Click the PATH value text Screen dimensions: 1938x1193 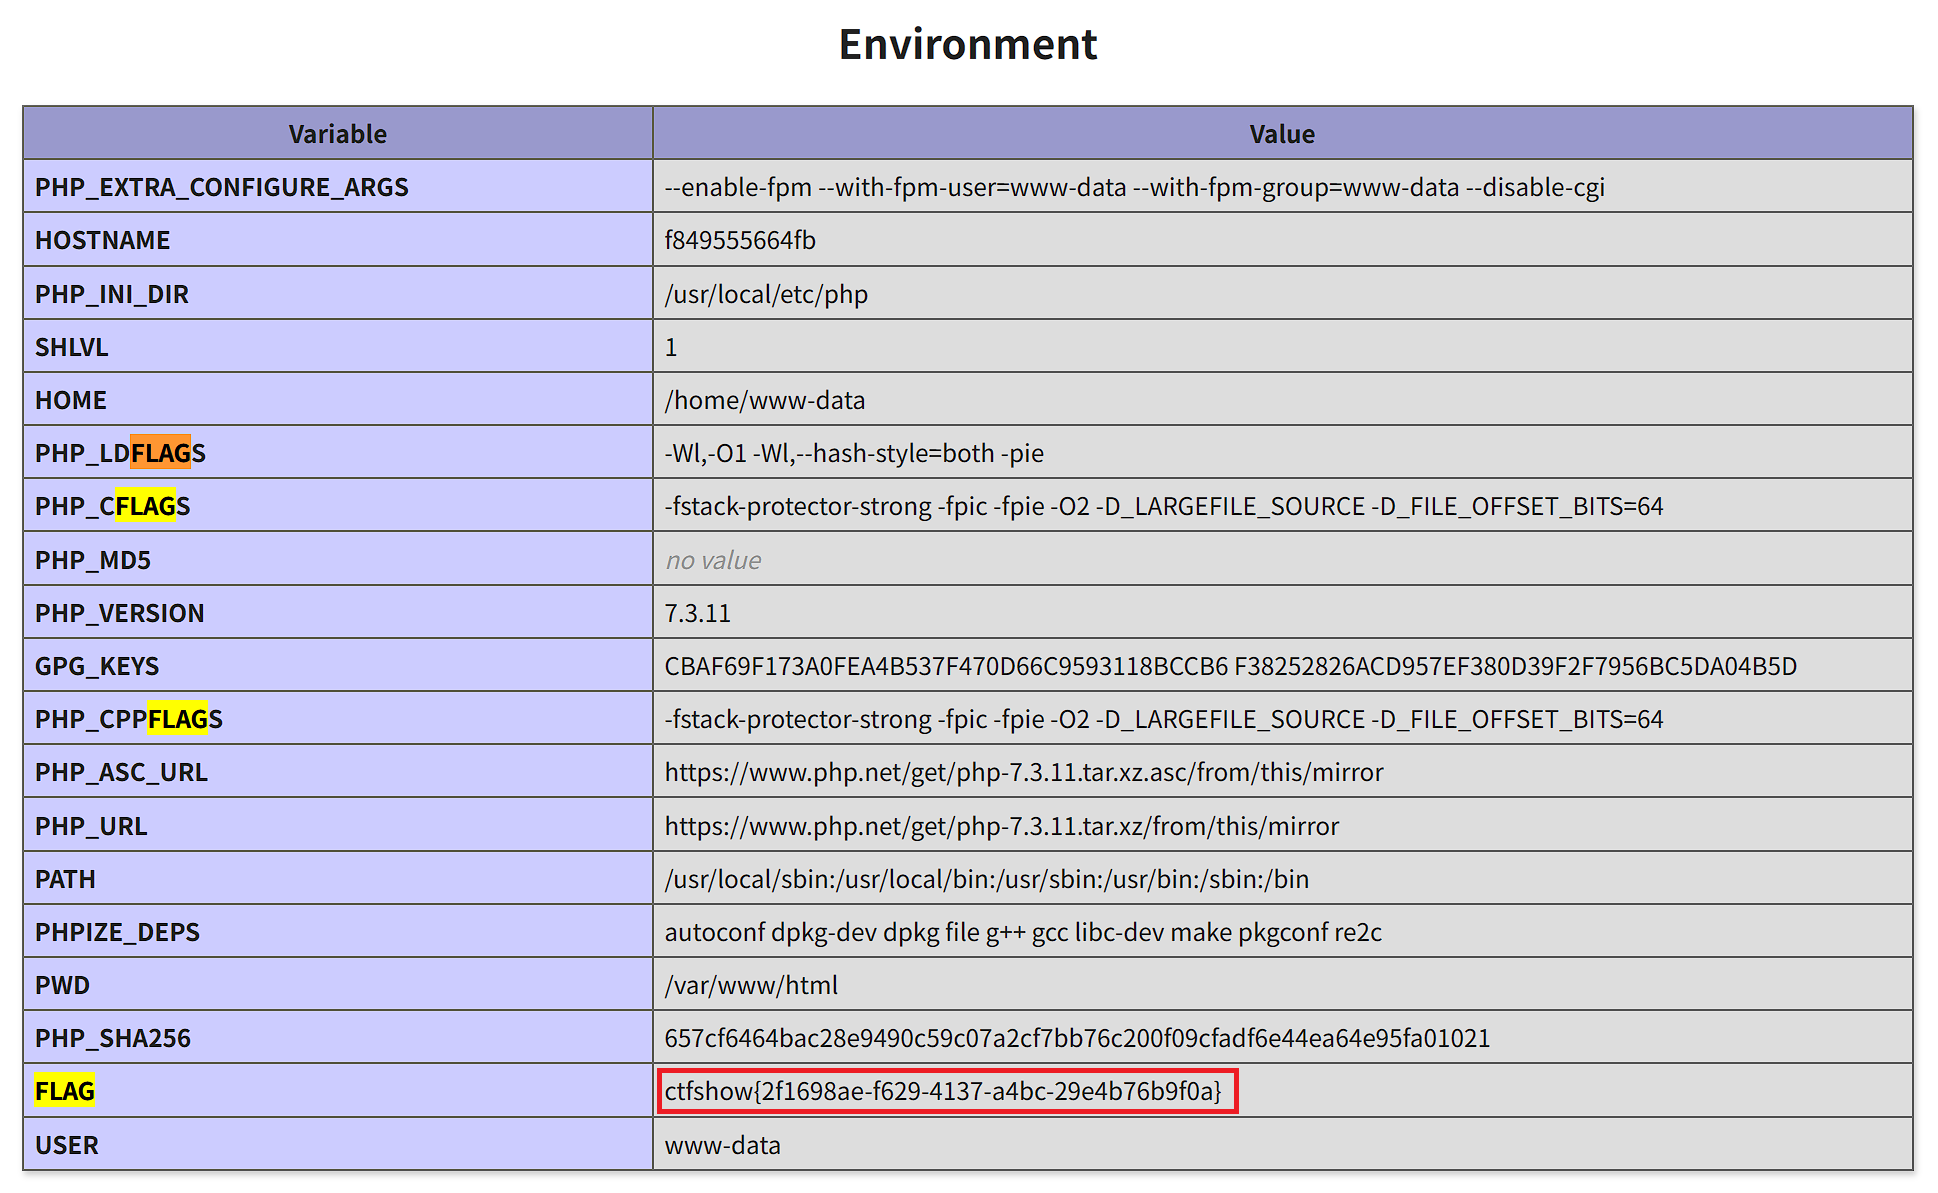tap(986, 879)
